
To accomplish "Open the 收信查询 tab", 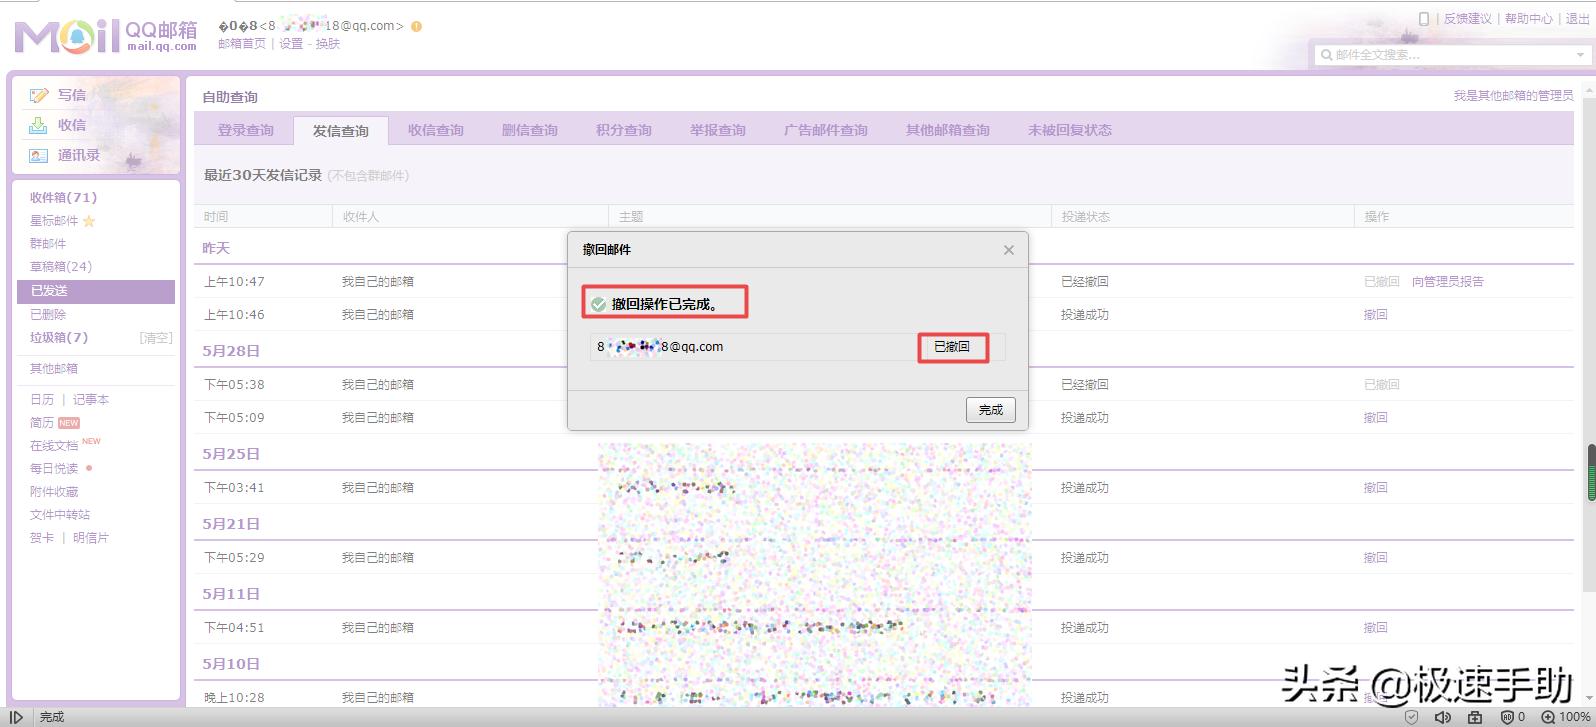I will pyautogui.click(x=435, y=130).
